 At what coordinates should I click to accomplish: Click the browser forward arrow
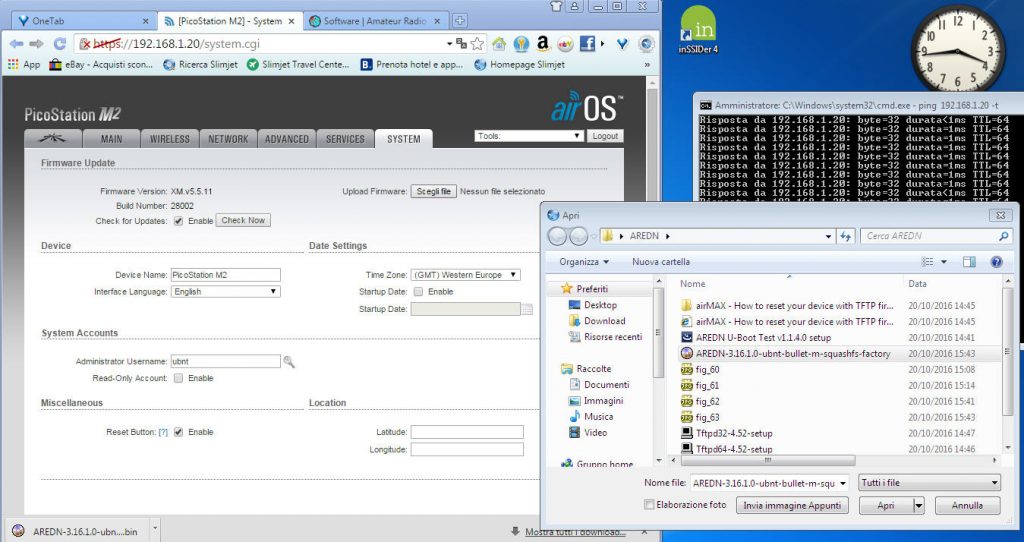(x=37, y=44)
